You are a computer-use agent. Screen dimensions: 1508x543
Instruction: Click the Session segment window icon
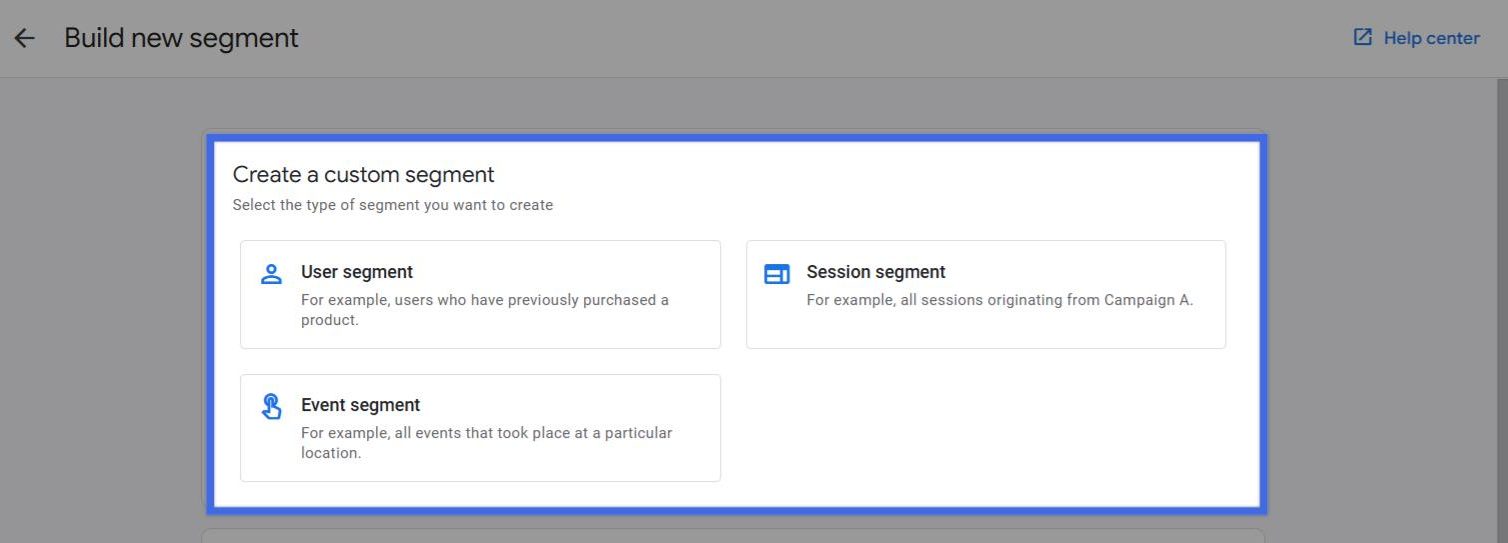[777, 274]
